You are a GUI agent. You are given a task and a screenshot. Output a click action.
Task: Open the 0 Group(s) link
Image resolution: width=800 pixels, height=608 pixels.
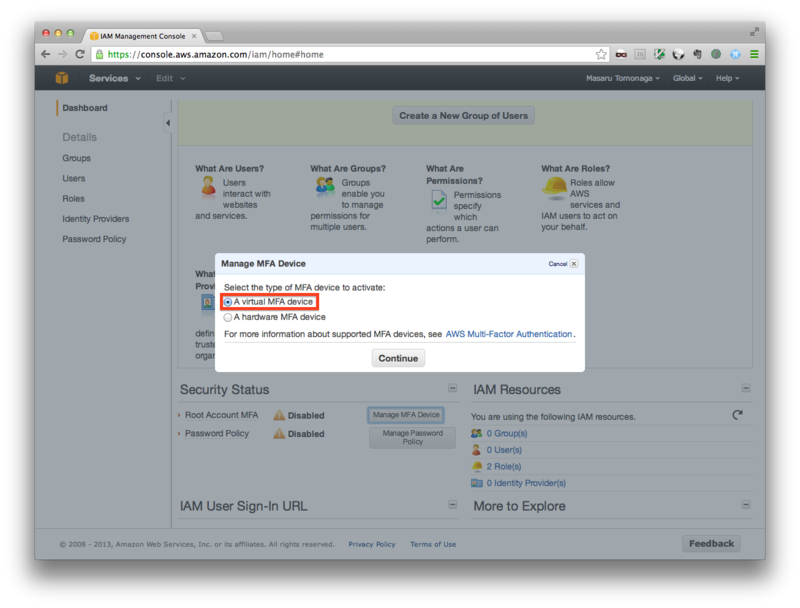[507, 434]
